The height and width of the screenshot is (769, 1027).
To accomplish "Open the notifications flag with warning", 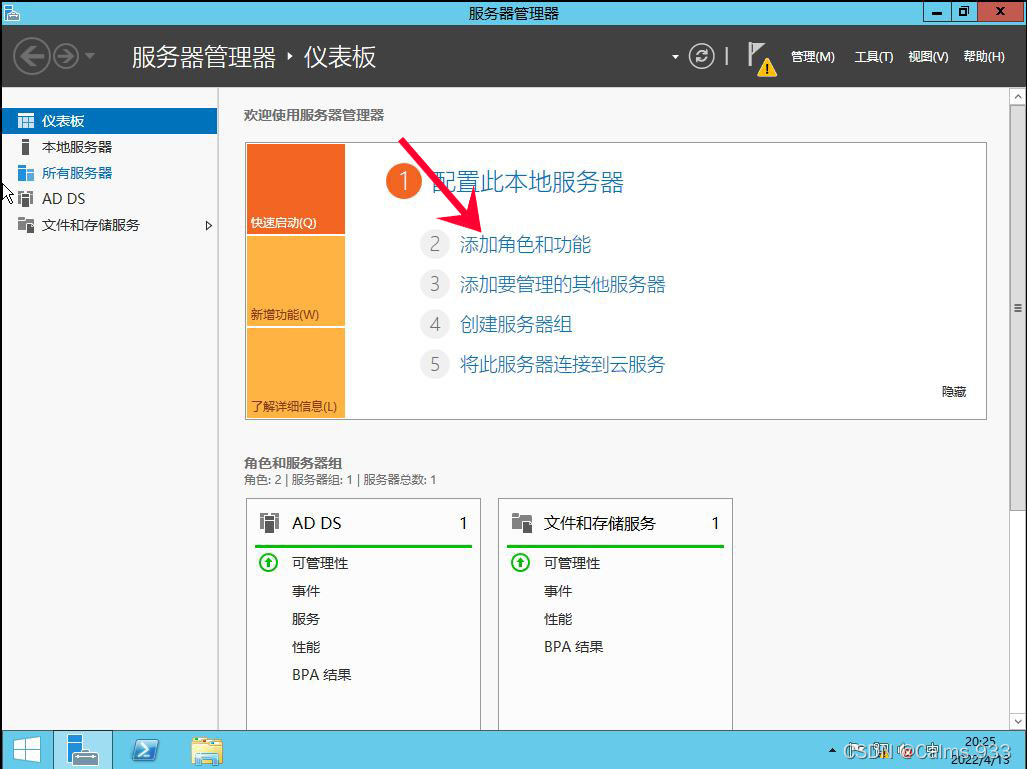I will [761, 59].
